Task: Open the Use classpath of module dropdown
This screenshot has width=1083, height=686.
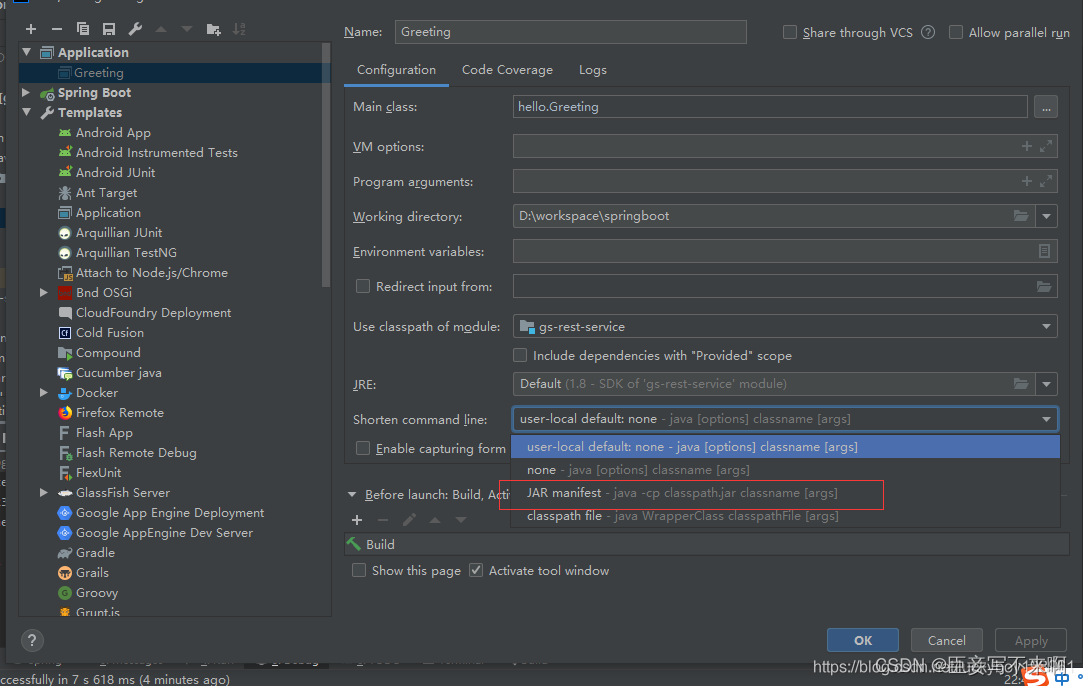Action: (x=1046, y=326)
